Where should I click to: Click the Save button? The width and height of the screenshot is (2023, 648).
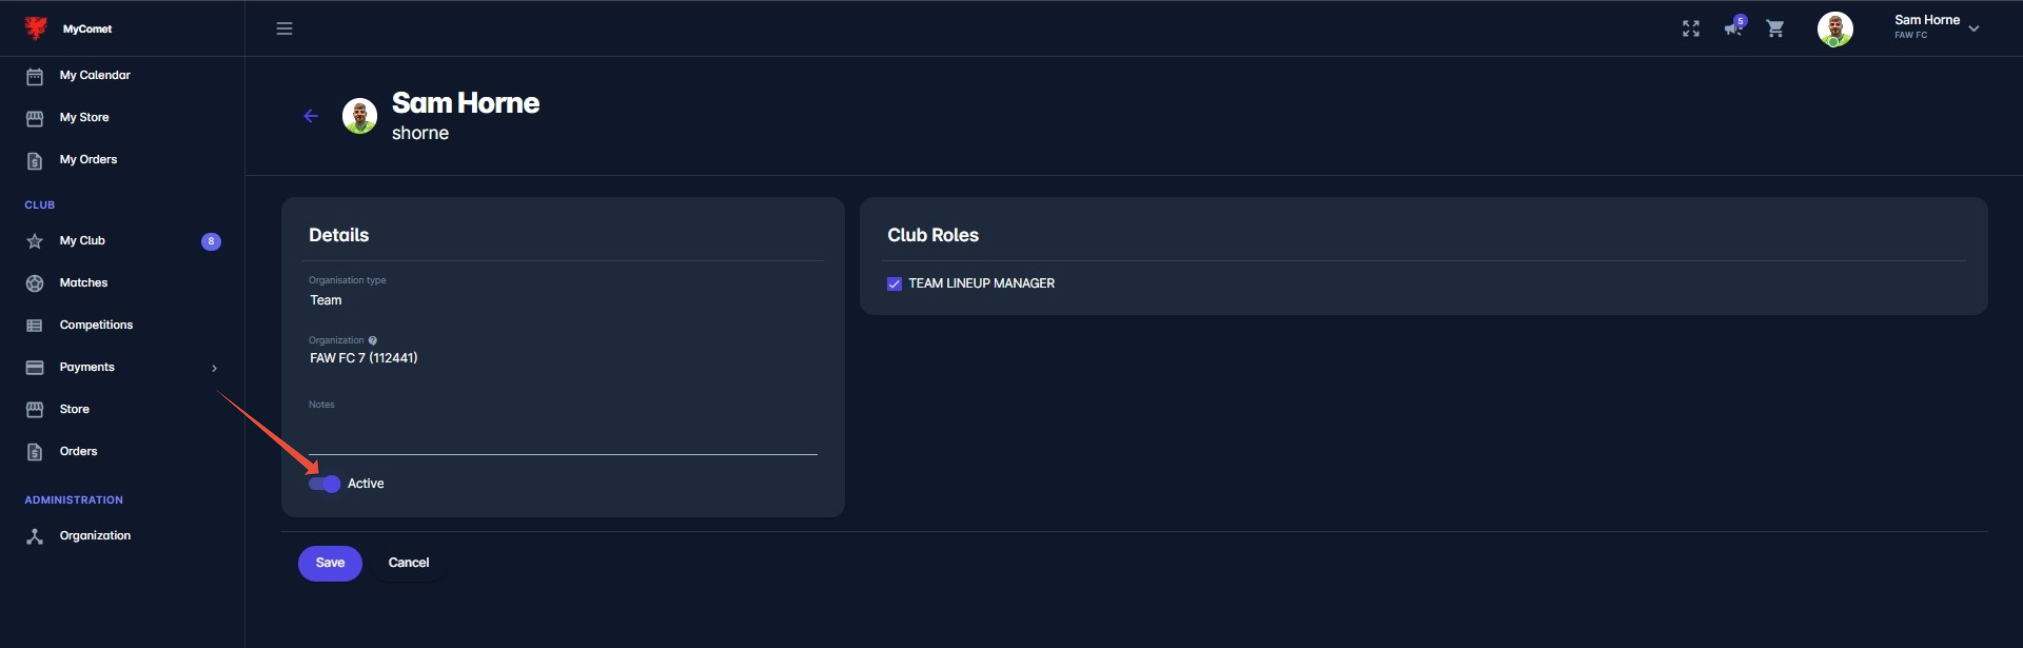(x=330, y=563)
